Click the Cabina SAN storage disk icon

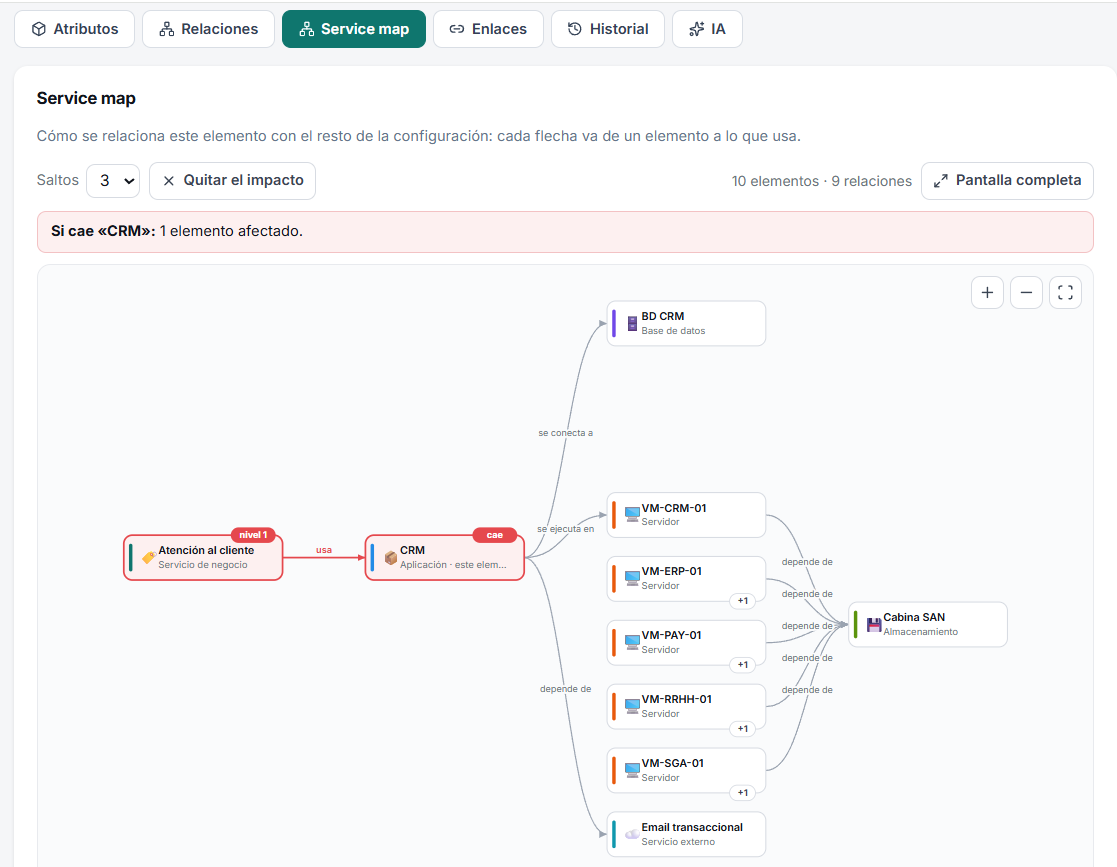pos(874,625)
